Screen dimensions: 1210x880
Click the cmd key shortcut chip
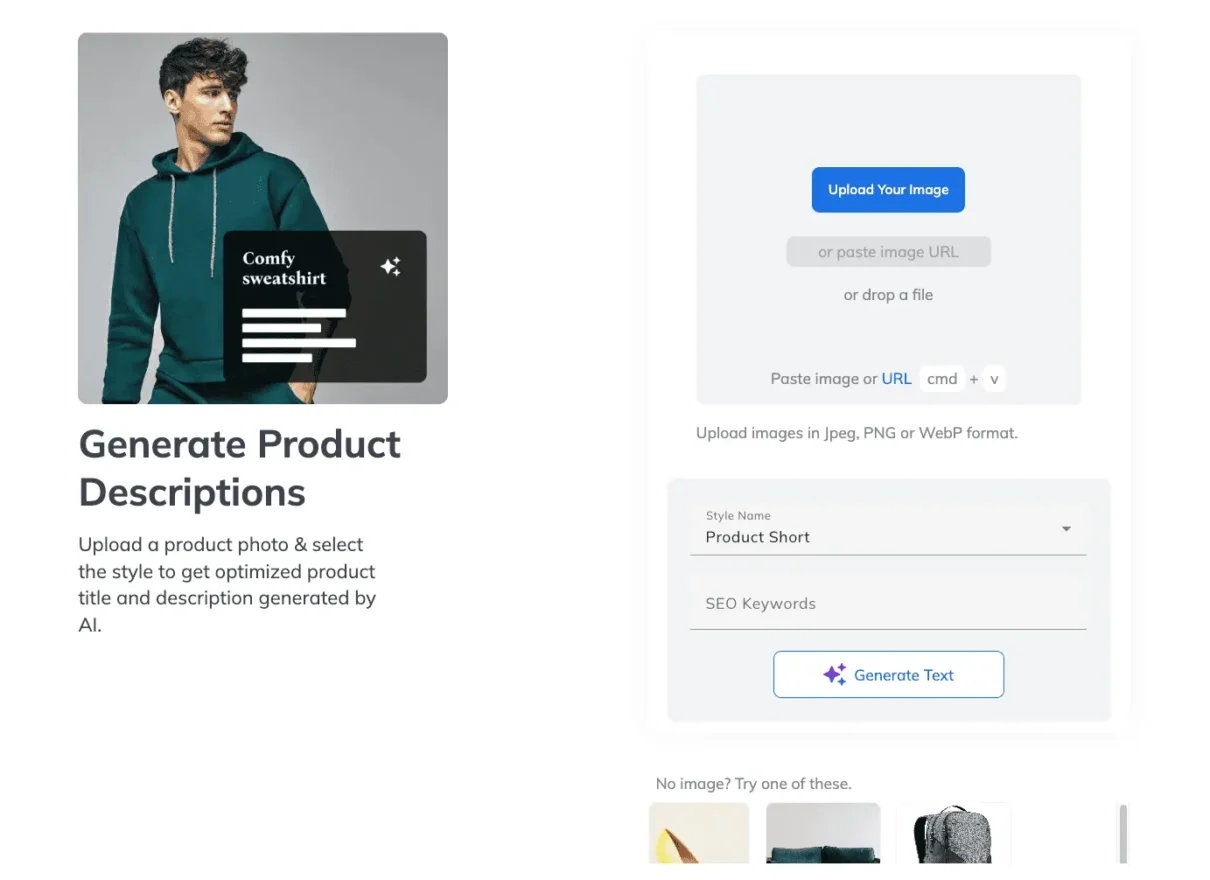(x=942, y=379)
